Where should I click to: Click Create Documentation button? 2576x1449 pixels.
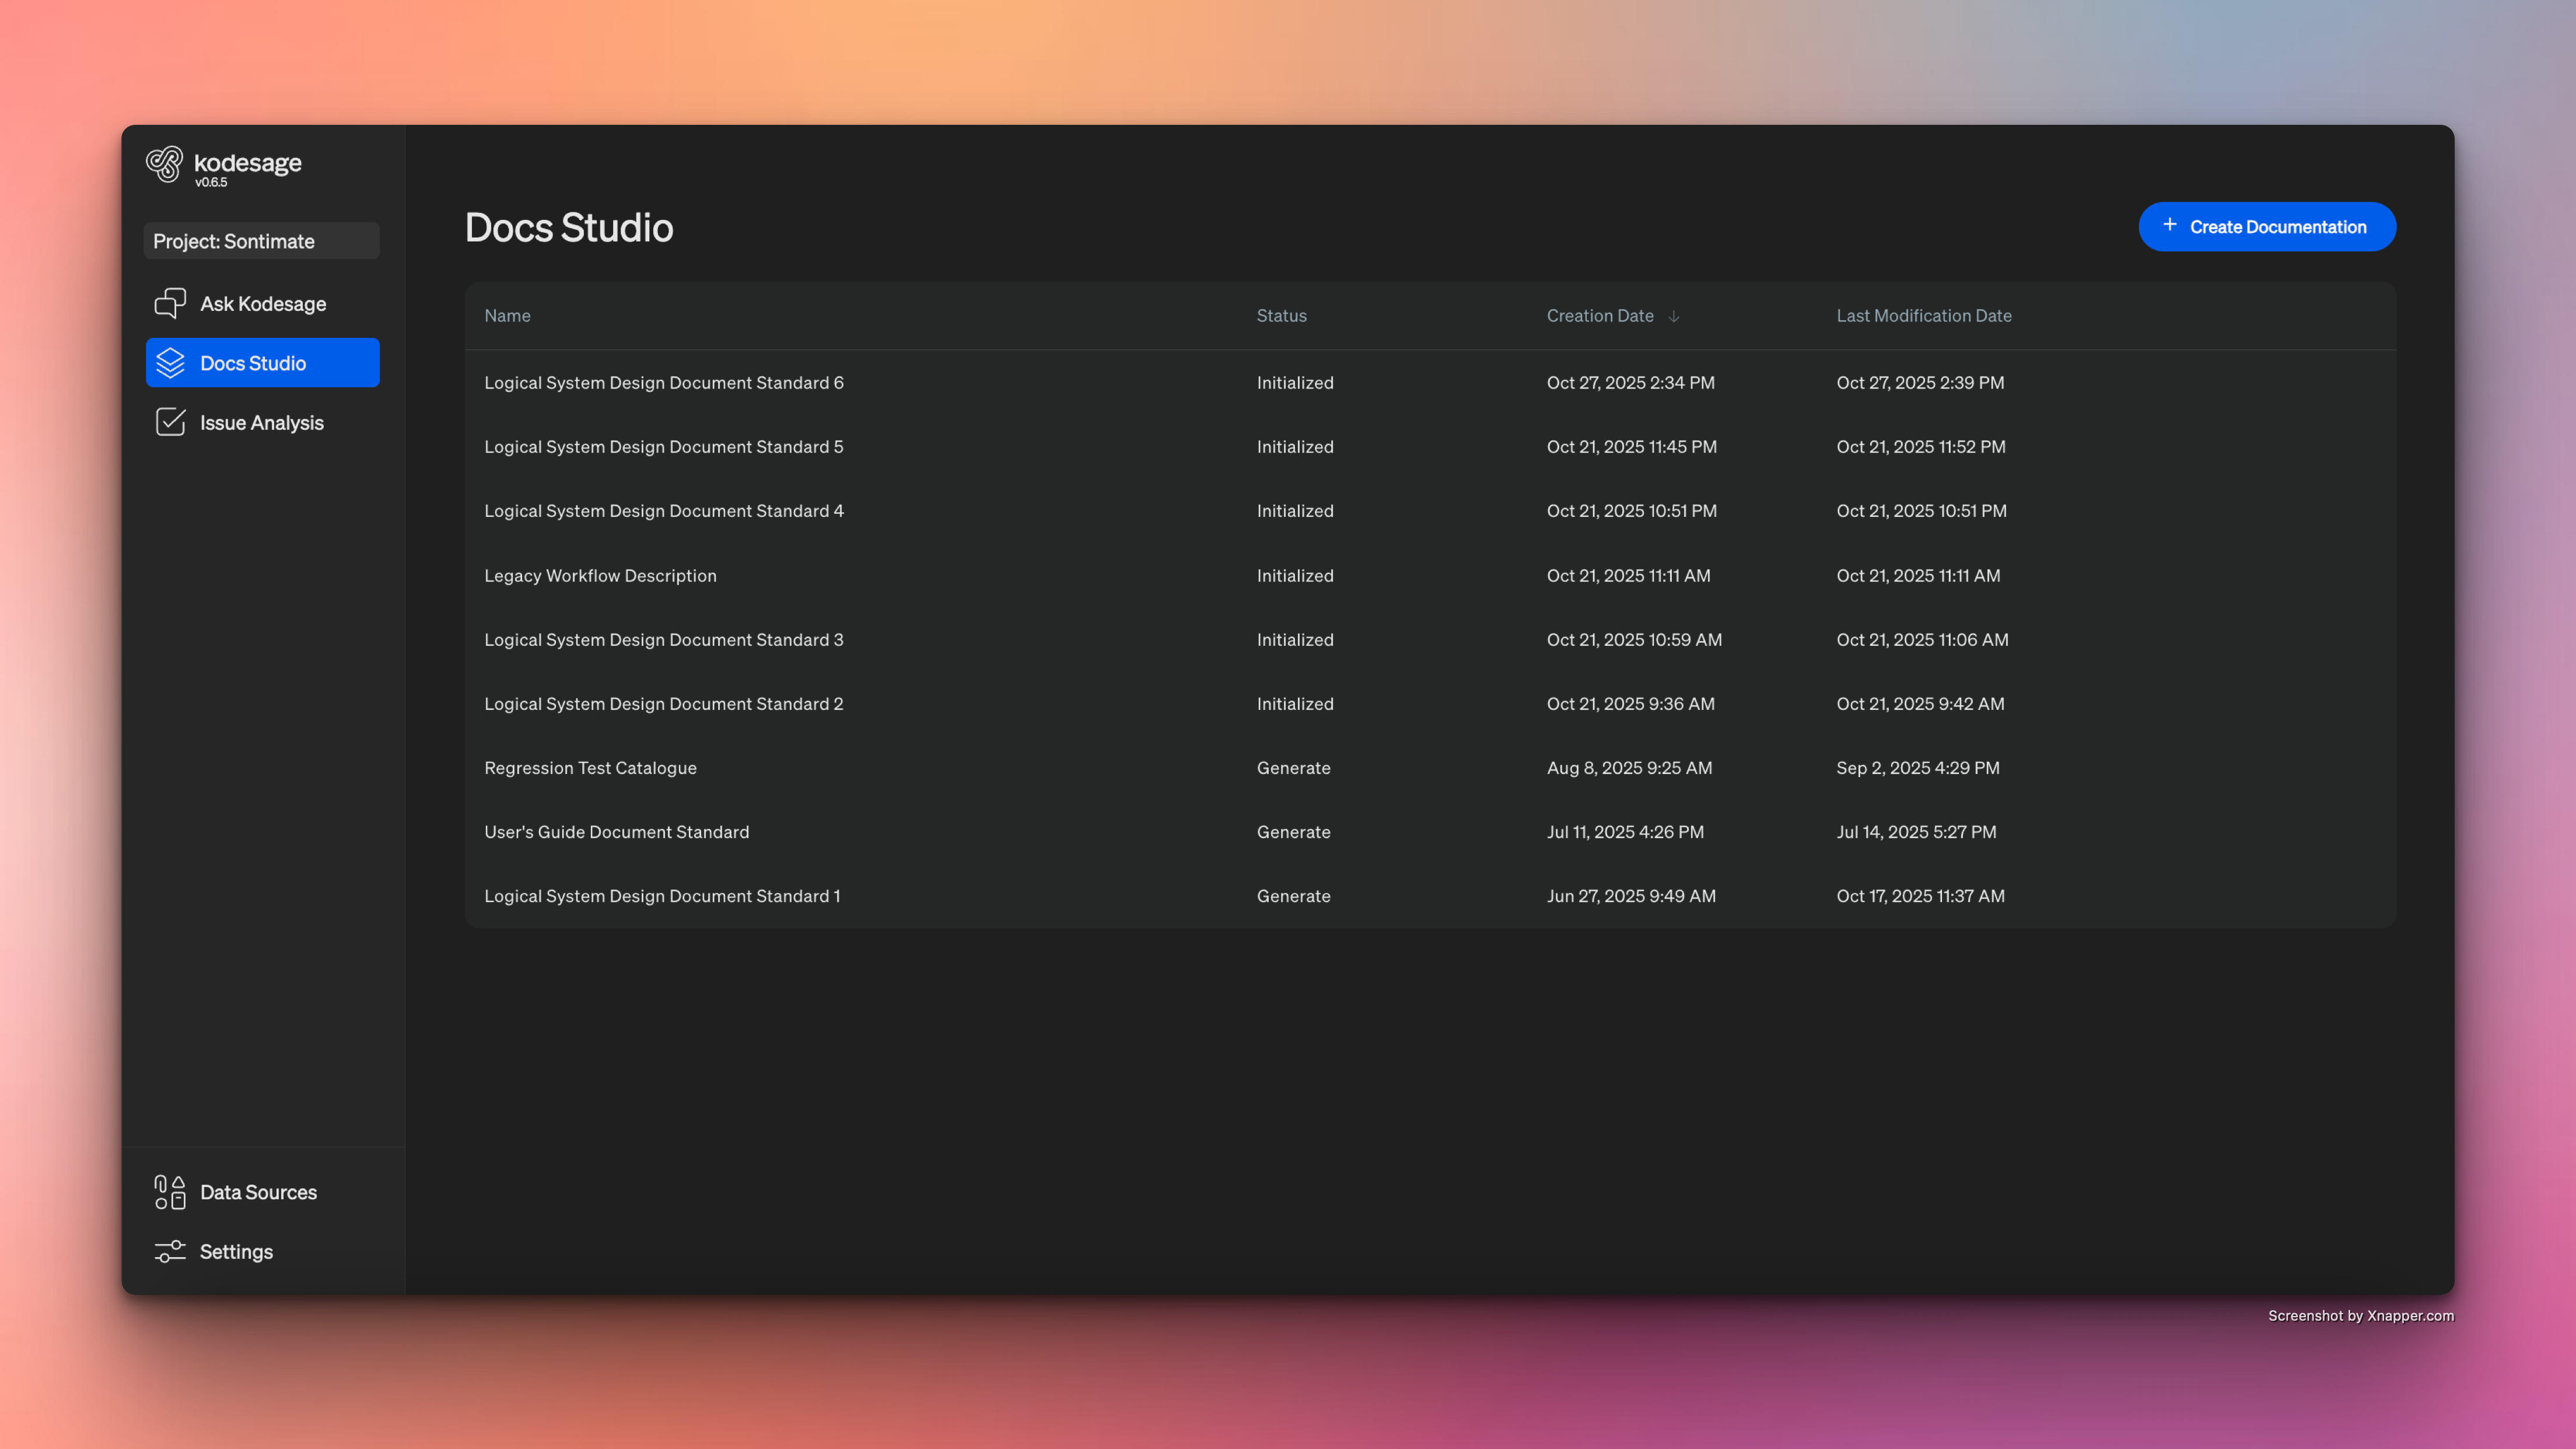click(x=2267, y=227)
